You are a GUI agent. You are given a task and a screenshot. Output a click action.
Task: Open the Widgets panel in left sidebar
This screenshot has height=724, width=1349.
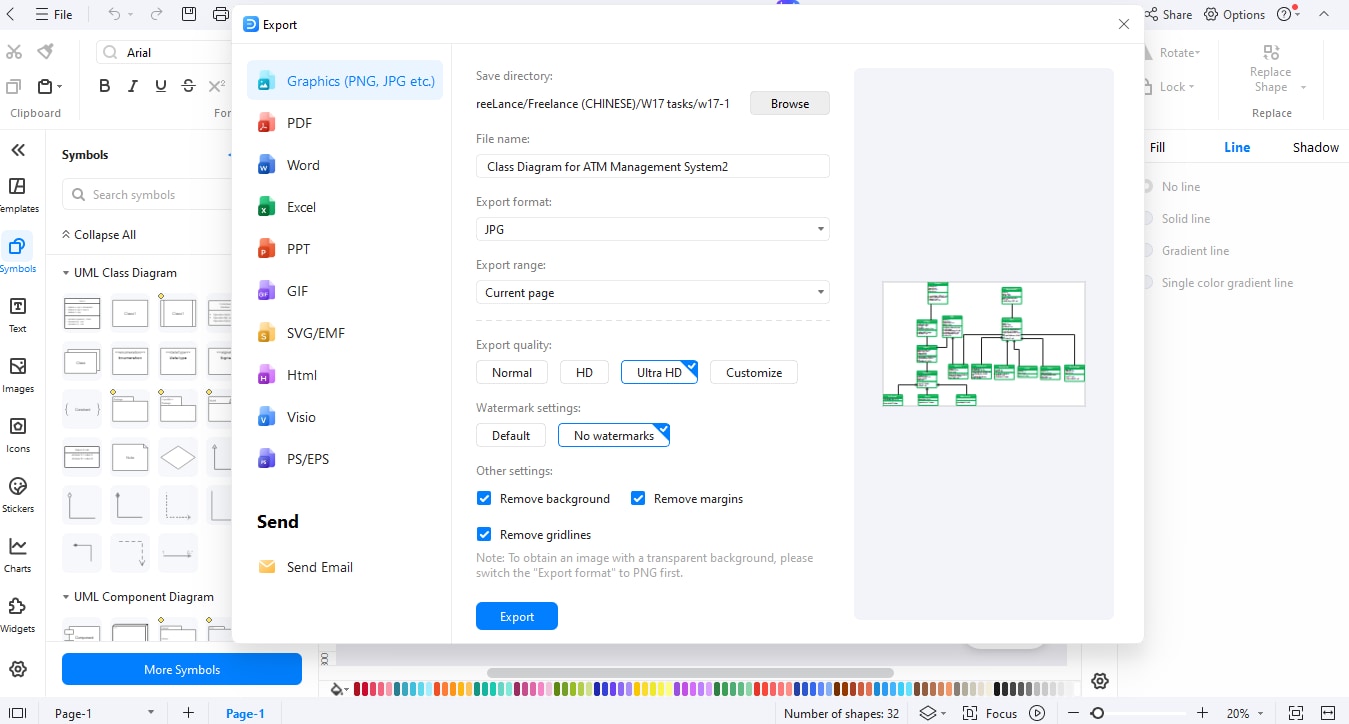click(x=17, y=614)
